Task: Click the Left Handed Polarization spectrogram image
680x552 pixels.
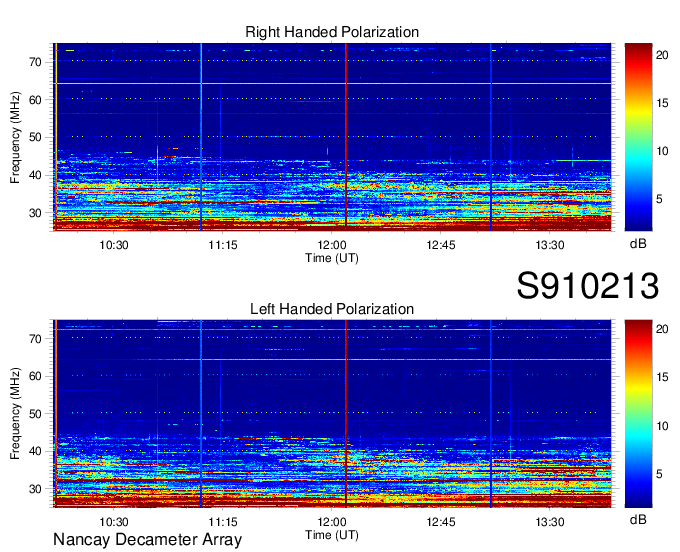Action: tap(332, 414)
